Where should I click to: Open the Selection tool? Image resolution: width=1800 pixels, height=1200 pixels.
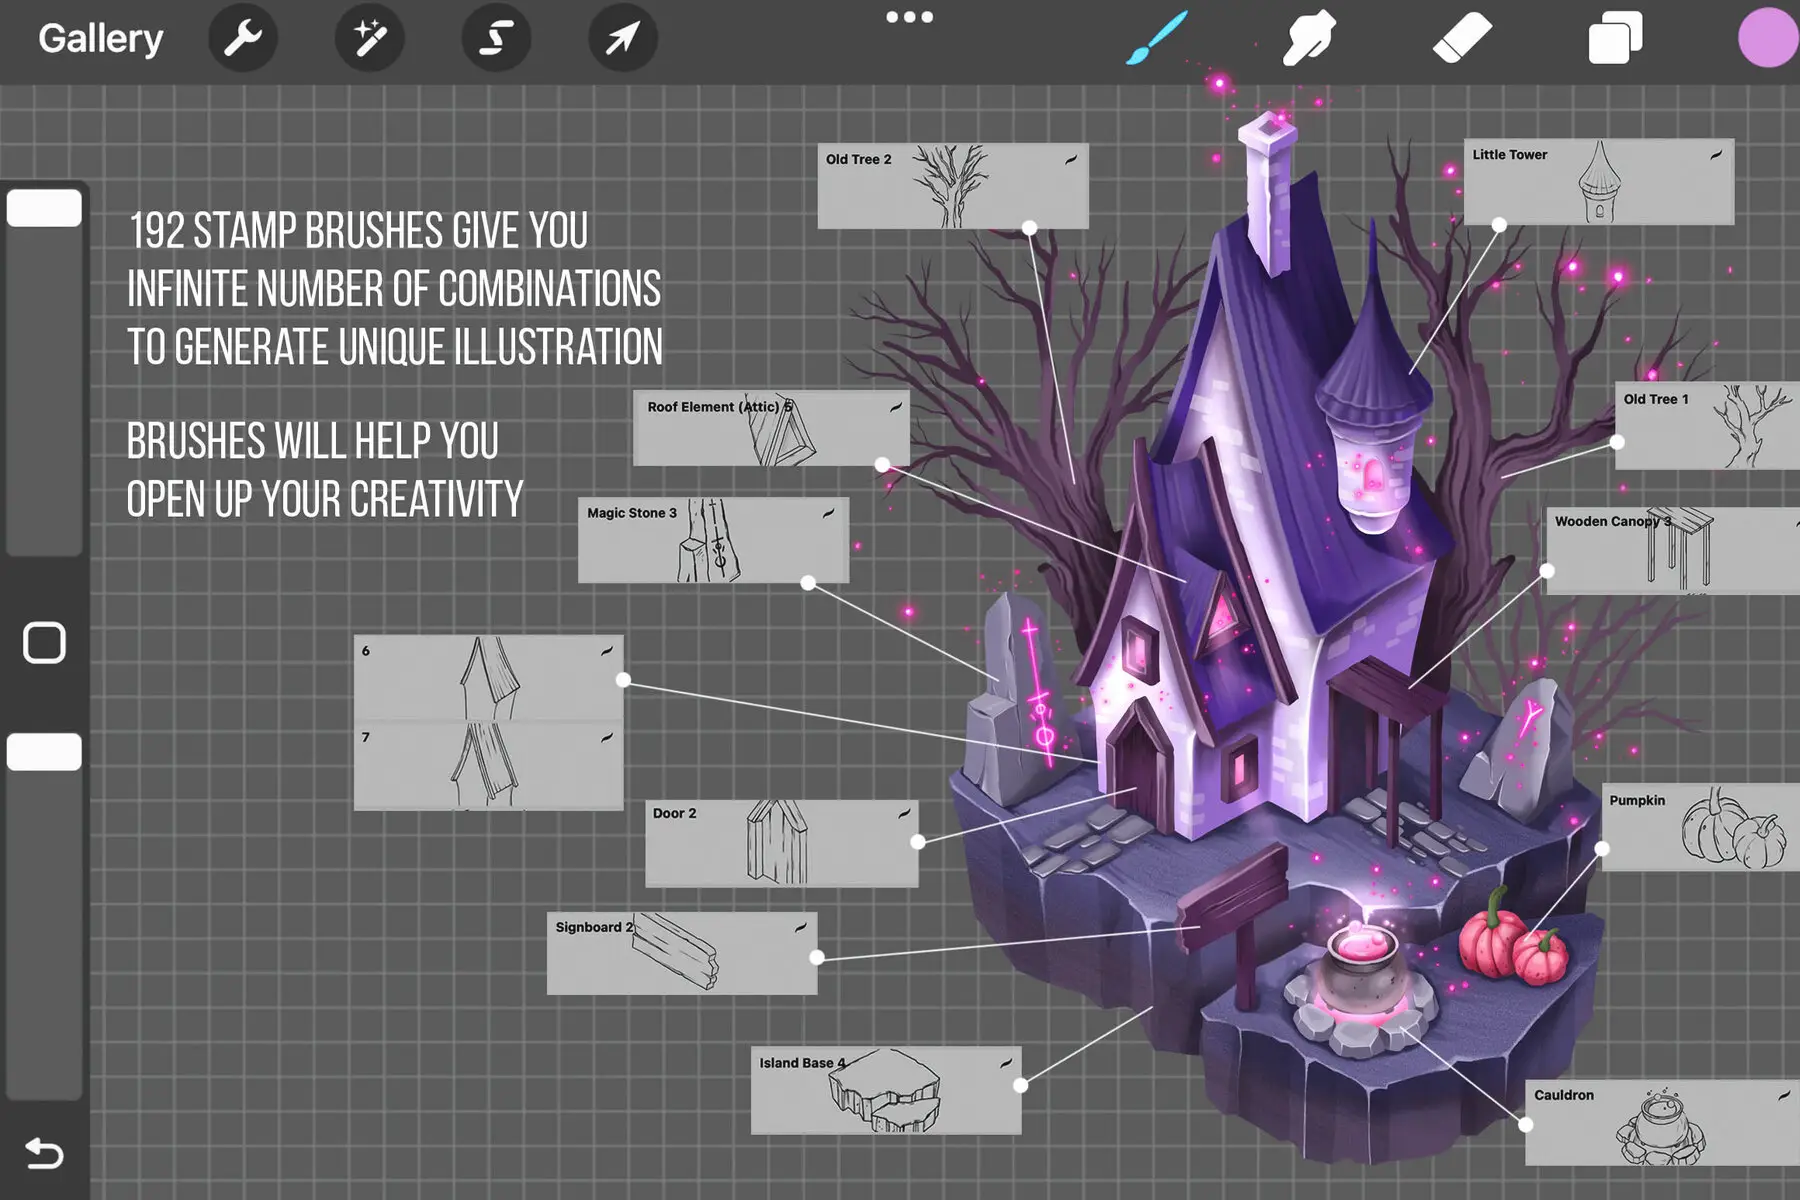click(495, 37)
